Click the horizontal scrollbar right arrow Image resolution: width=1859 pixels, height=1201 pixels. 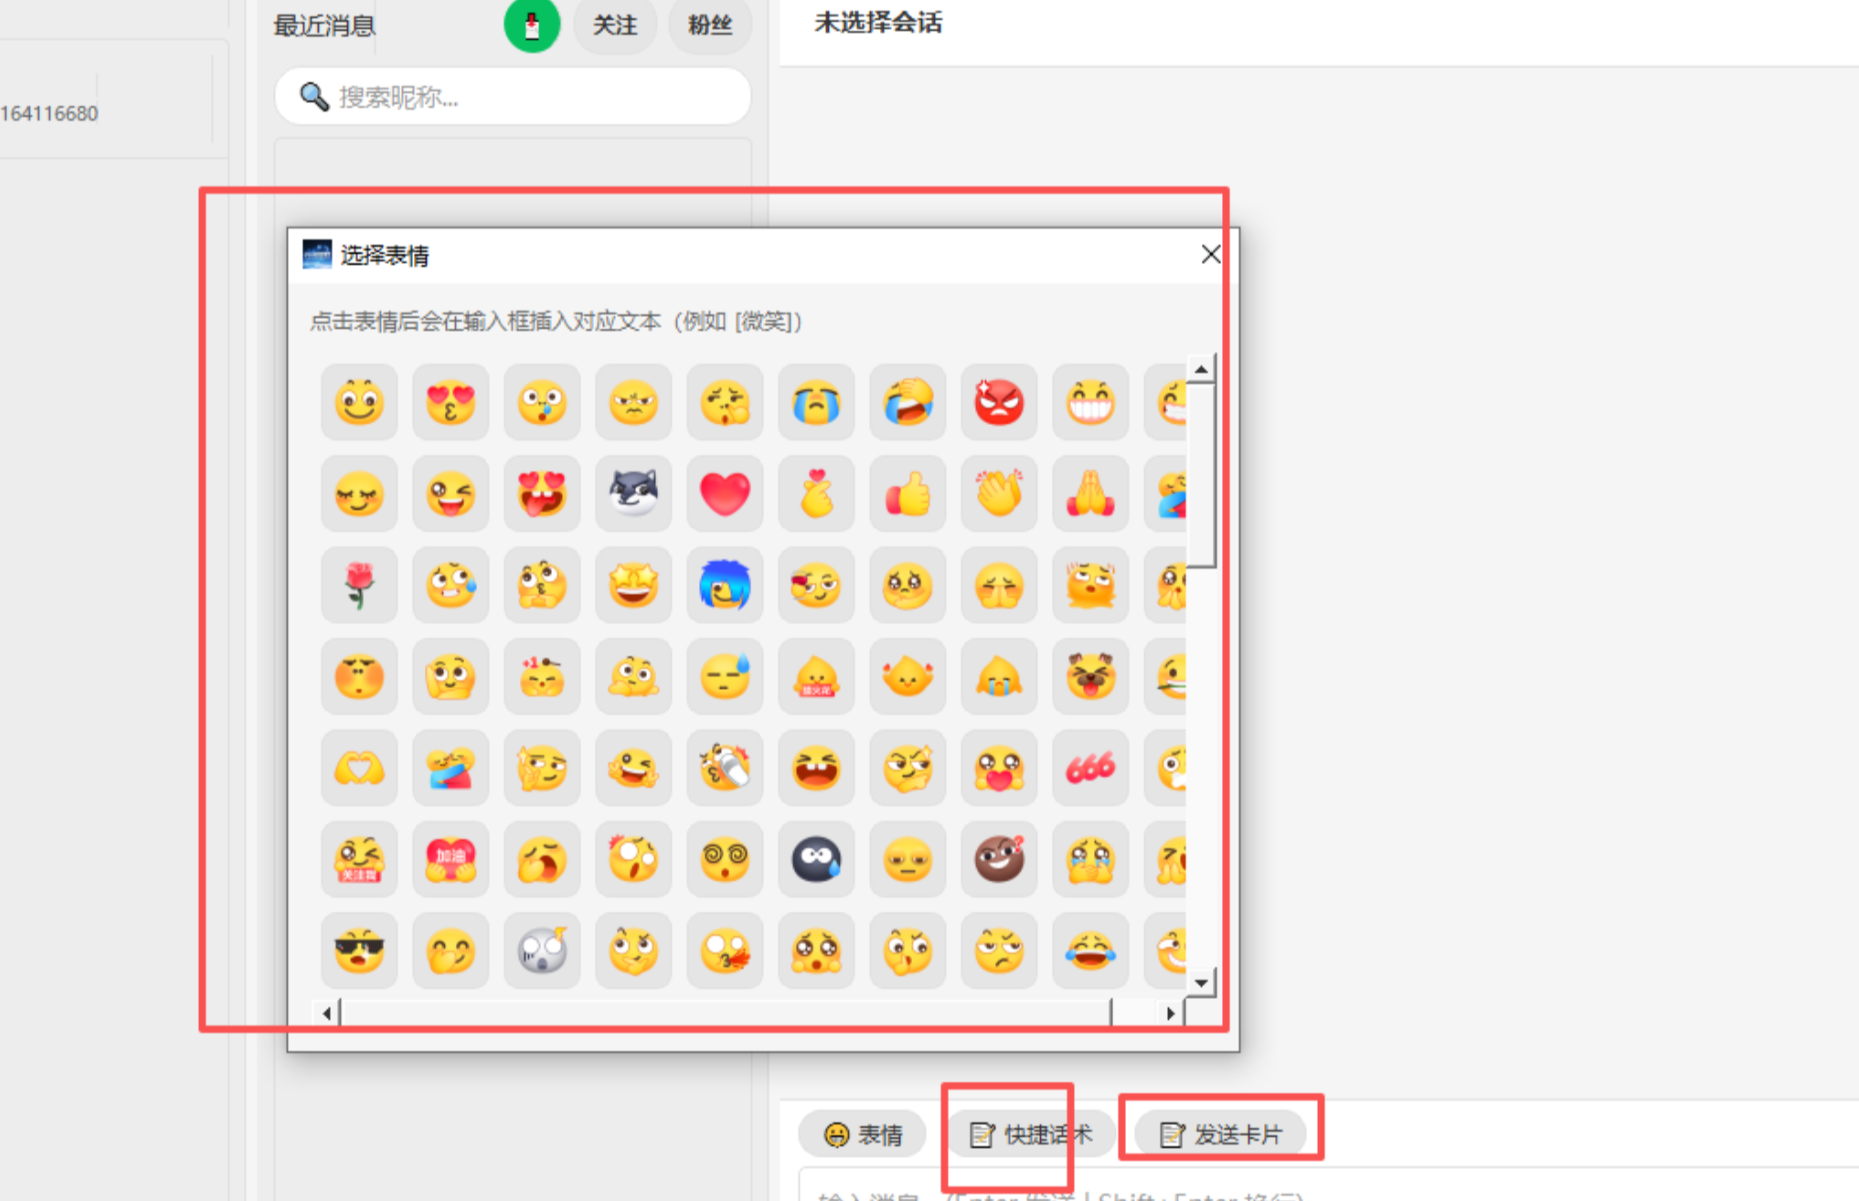click(1170, 1013)
